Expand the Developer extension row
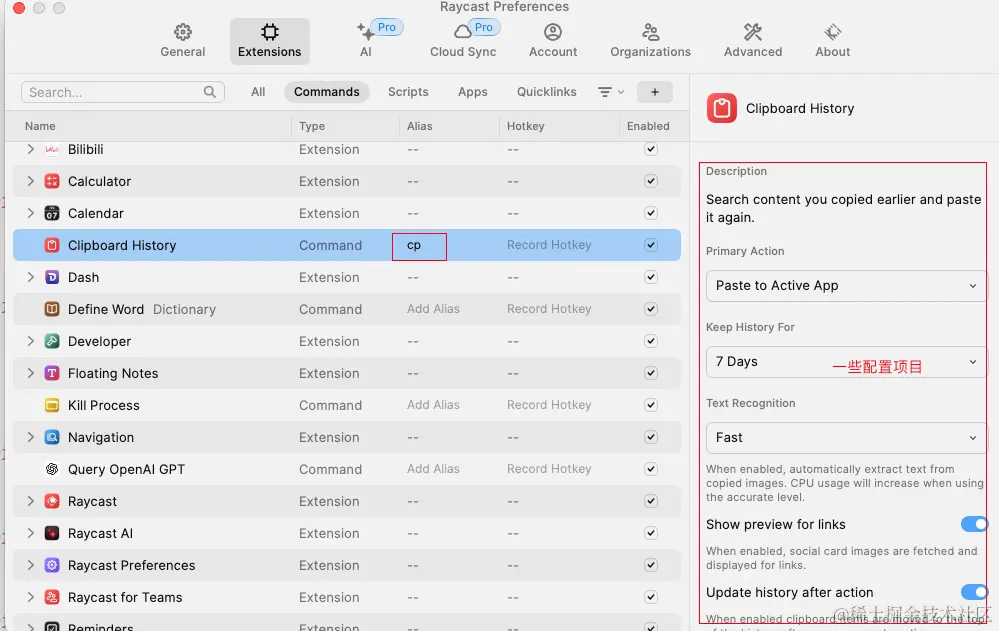This screenshot has height=631, width=999. [30, 341]
